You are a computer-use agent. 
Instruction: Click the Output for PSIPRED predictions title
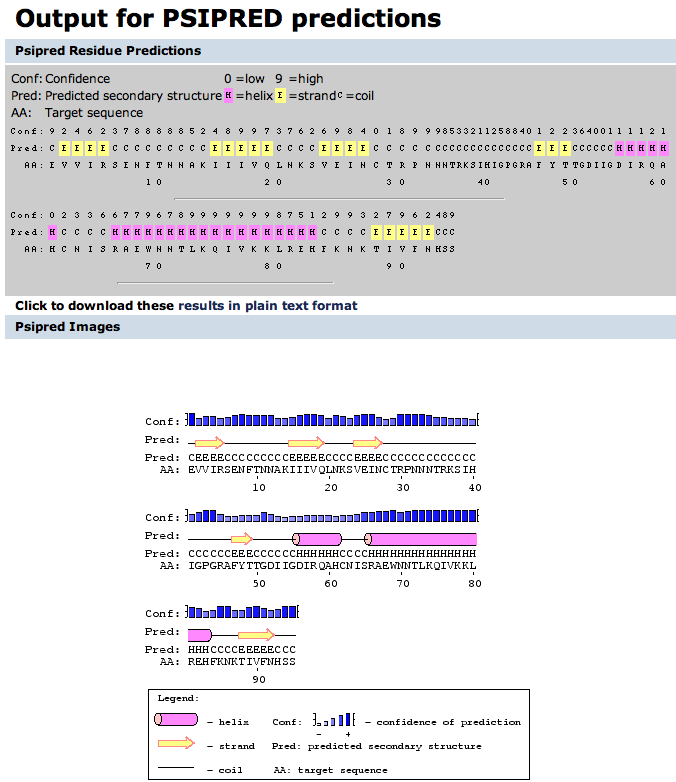pyautogui.click(x=228, y=18)
